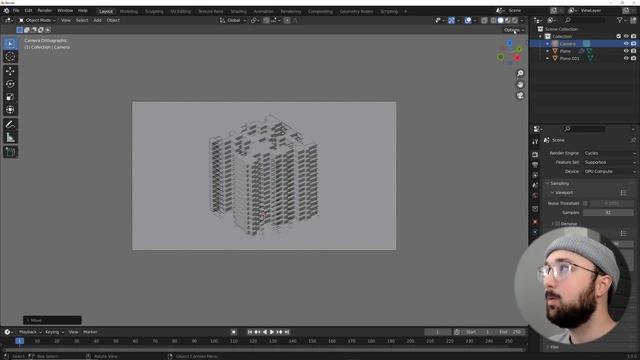The width and height of the screenshot is (640, 360).
Task: Switch to the Modeling workspace tab
Action: (129, 11)
